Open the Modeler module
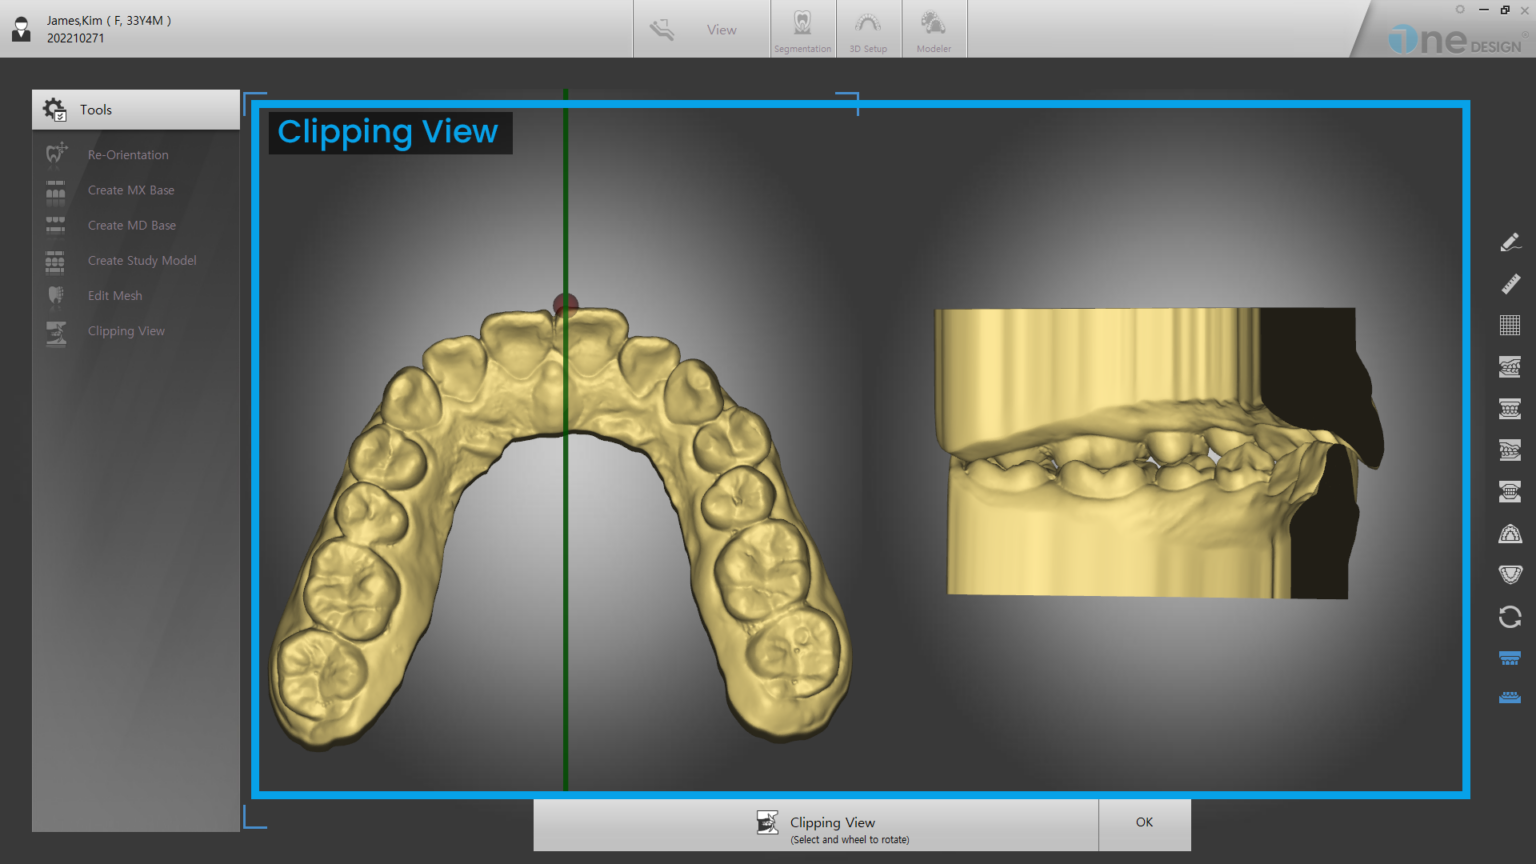Viewport: 1536px width, 864px height. tap(934, 29)
